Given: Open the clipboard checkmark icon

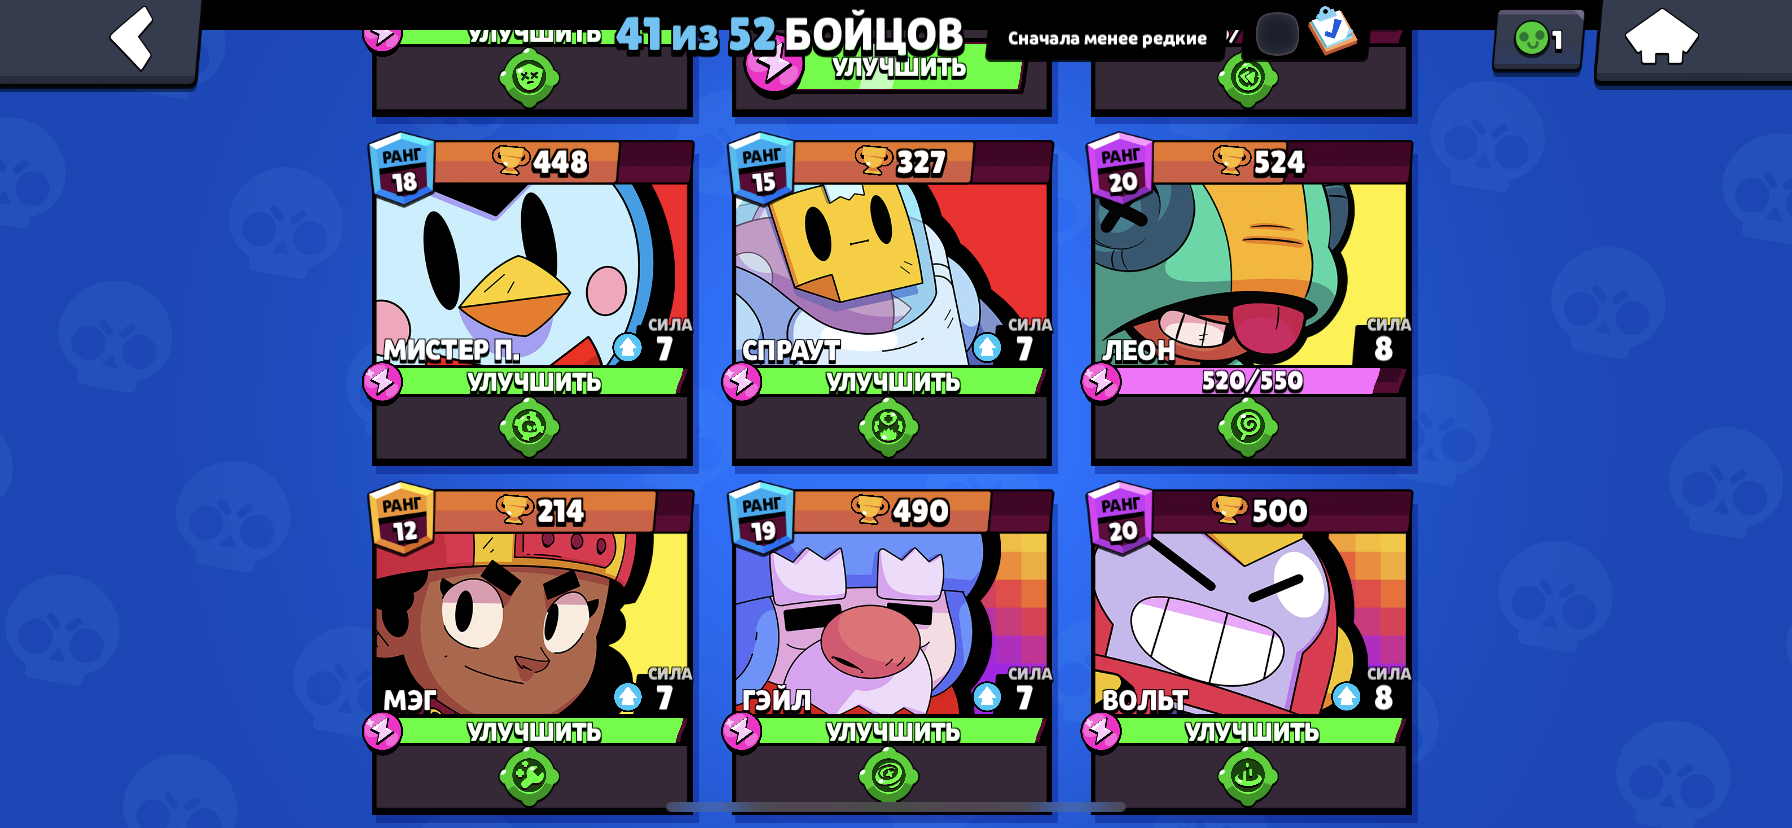Looking at the screenshot, I should (1331, 30).
